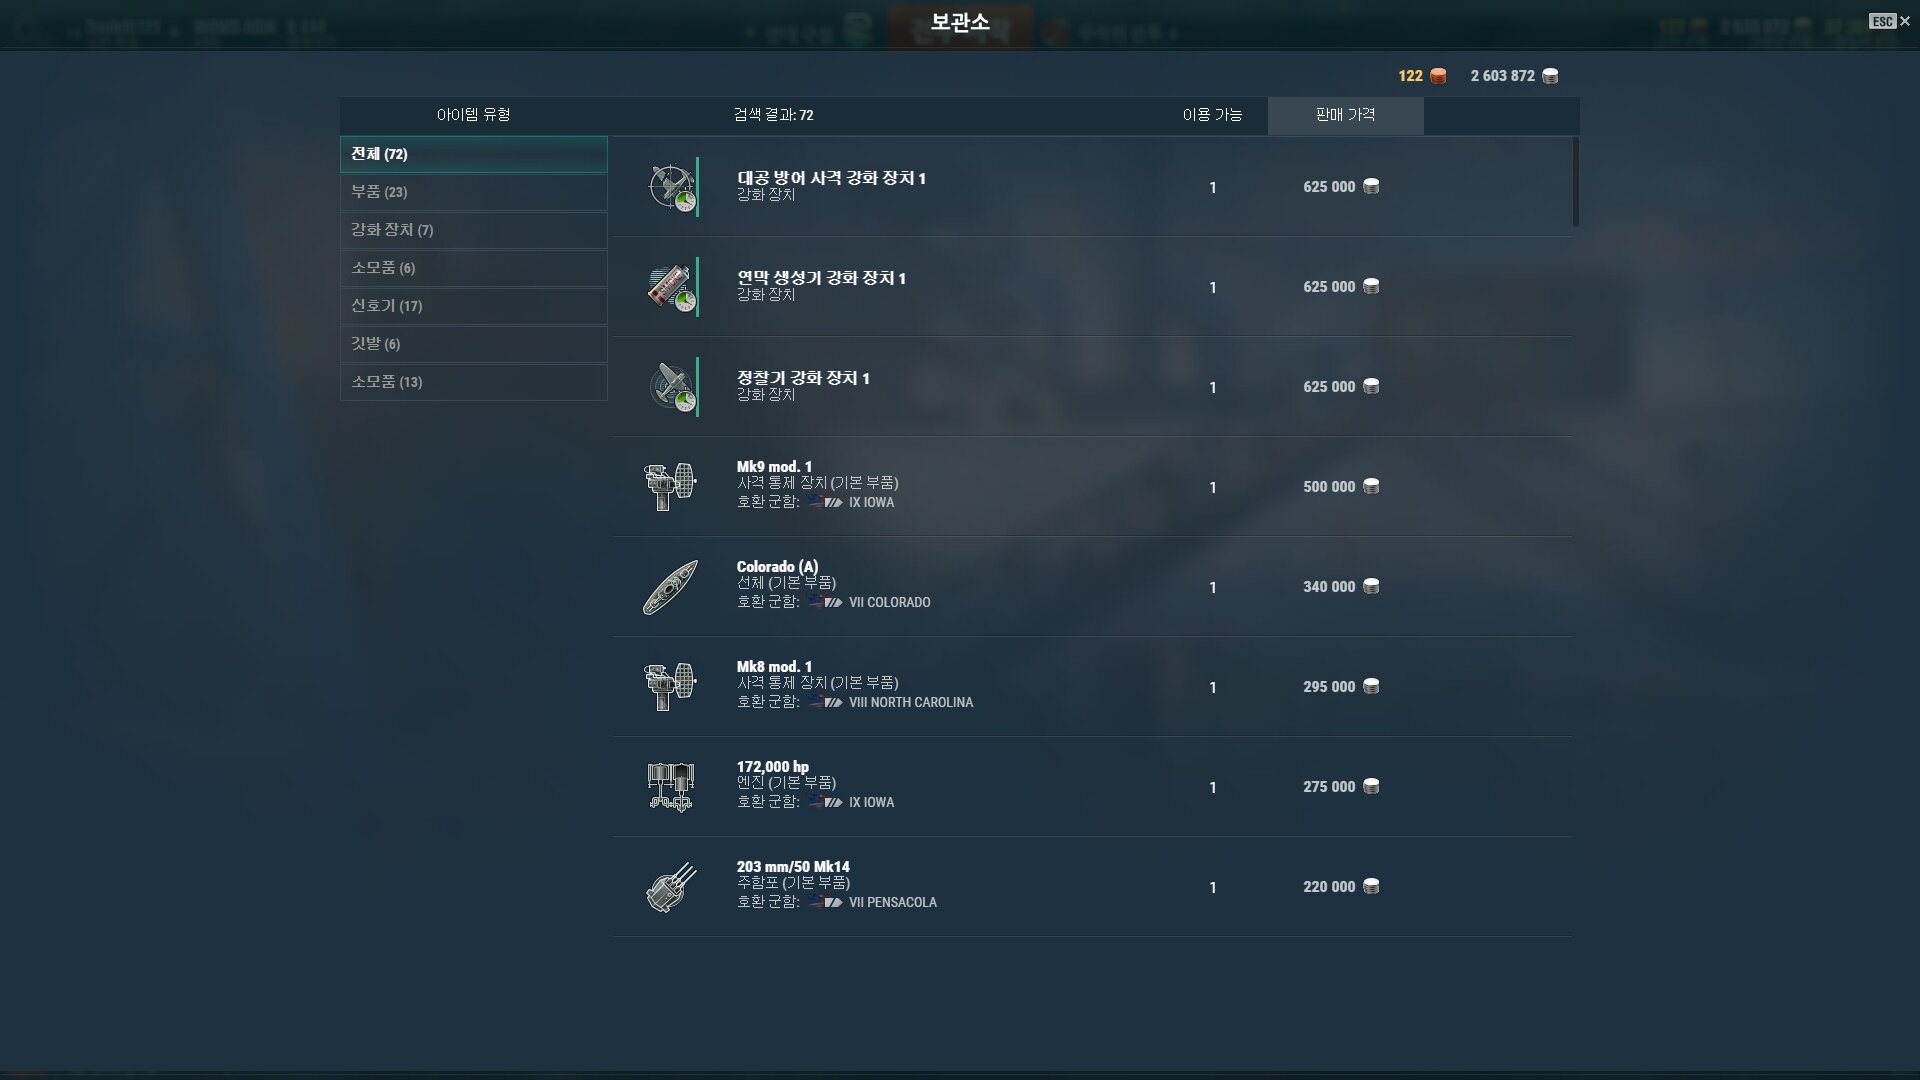The width and height of the screenshot is (1920, 1080).
Task: Show the 신호기 (17) category
Action: pyautogui.click(x=474, y=306)
